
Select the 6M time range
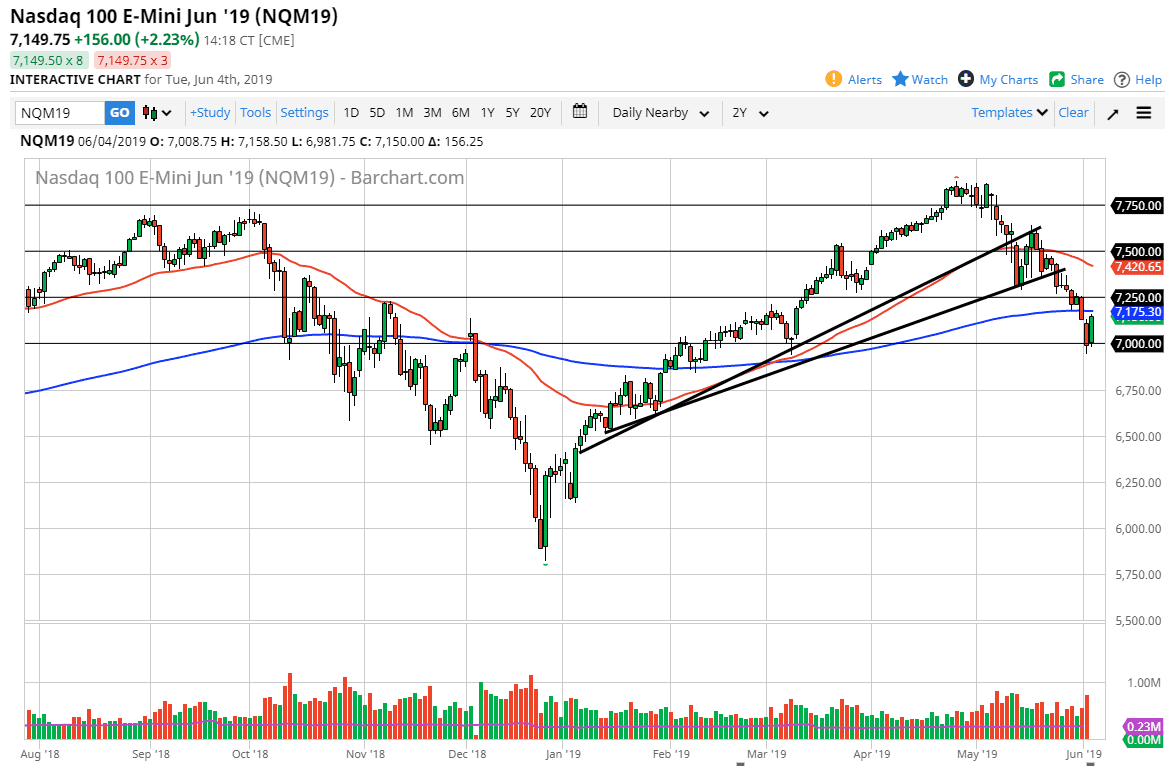(x=460, y=113)
